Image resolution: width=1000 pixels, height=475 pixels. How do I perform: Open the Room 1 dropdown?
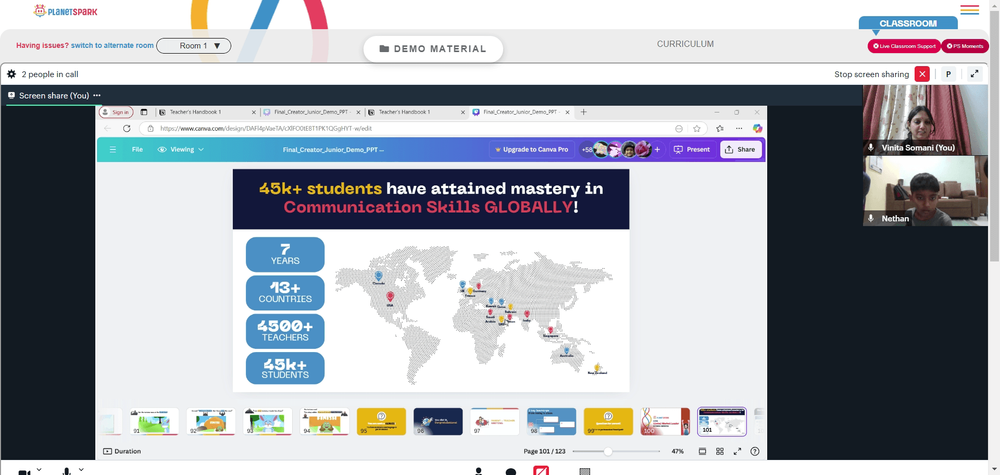193,46
